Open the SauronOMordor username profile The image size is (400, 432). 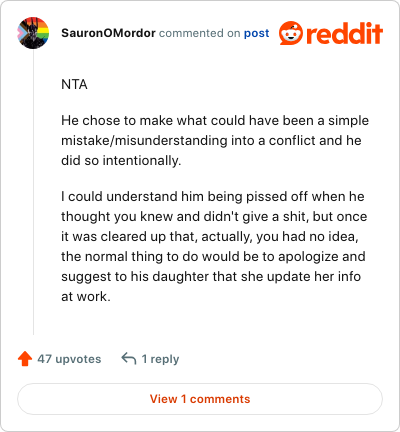tap(108, 33)
